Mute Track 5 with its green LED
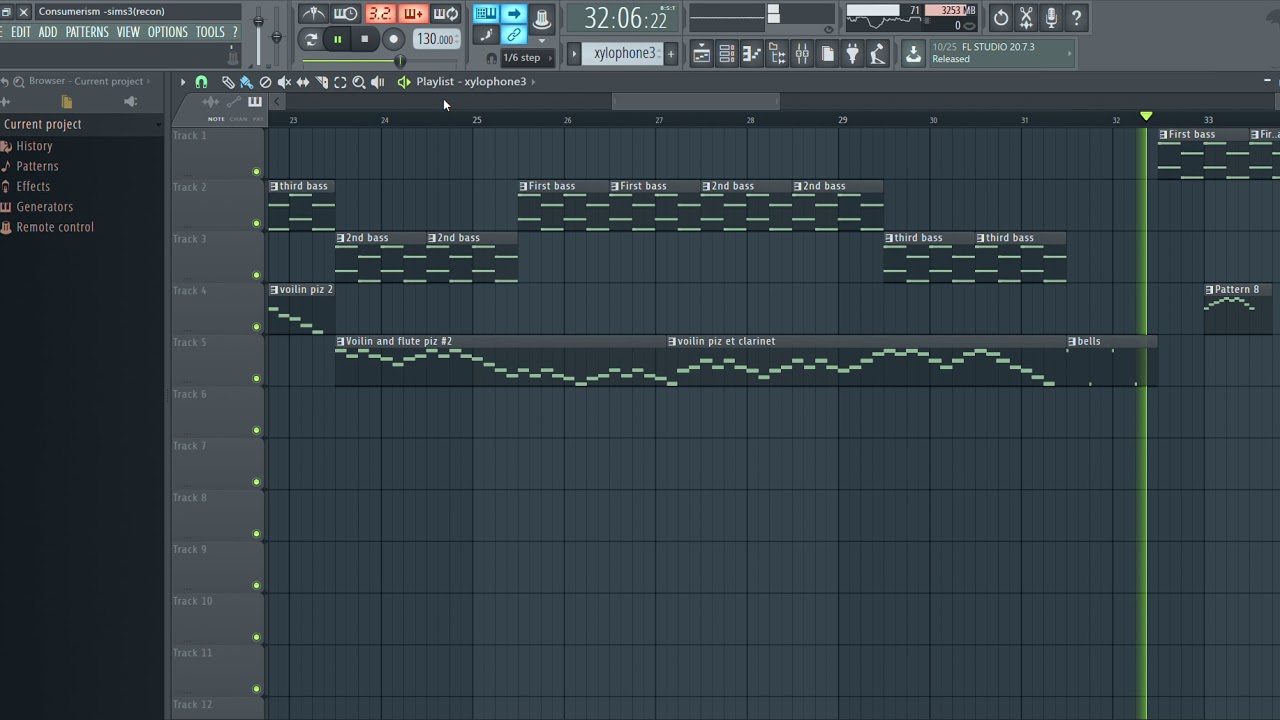The width and height of the screenshot is (1280, 720). (x=256, y=378)
